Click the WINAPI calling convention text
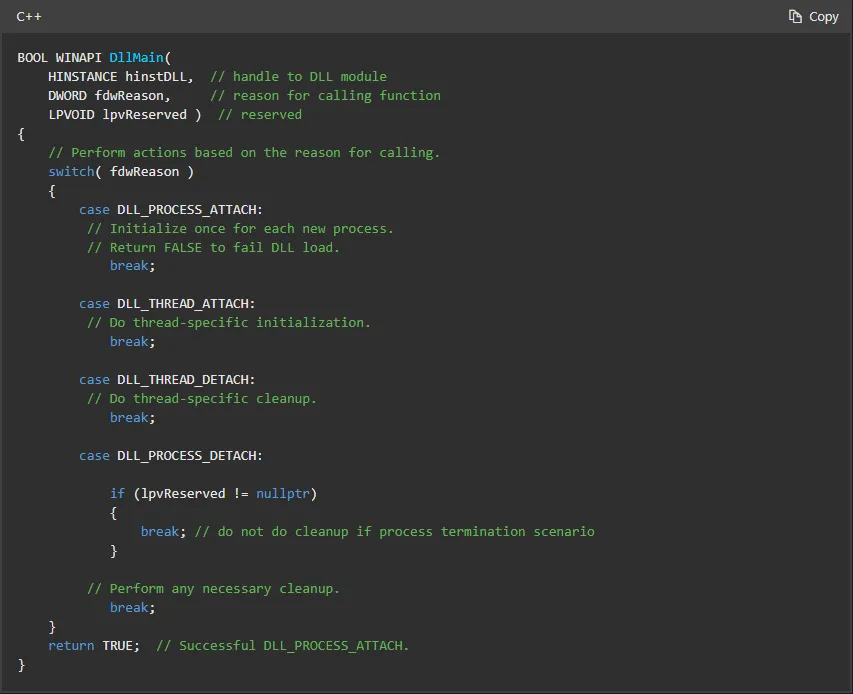 (78, 57)
